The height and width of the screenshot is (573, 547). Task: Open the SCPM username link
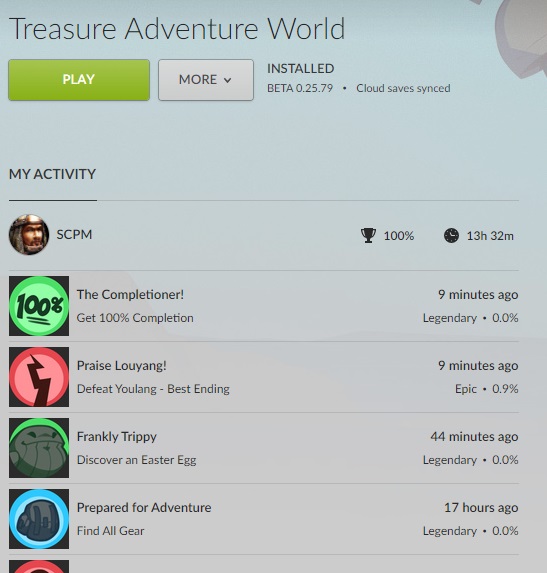74,235
